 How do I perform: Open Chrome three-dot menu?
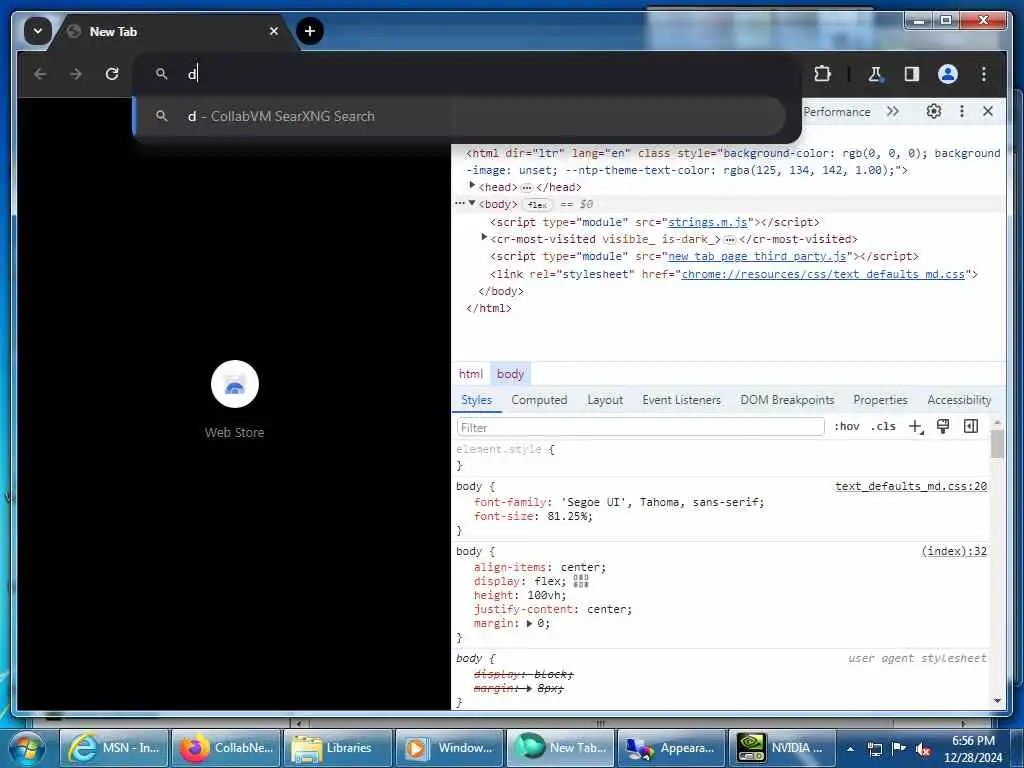click(984, 74)
